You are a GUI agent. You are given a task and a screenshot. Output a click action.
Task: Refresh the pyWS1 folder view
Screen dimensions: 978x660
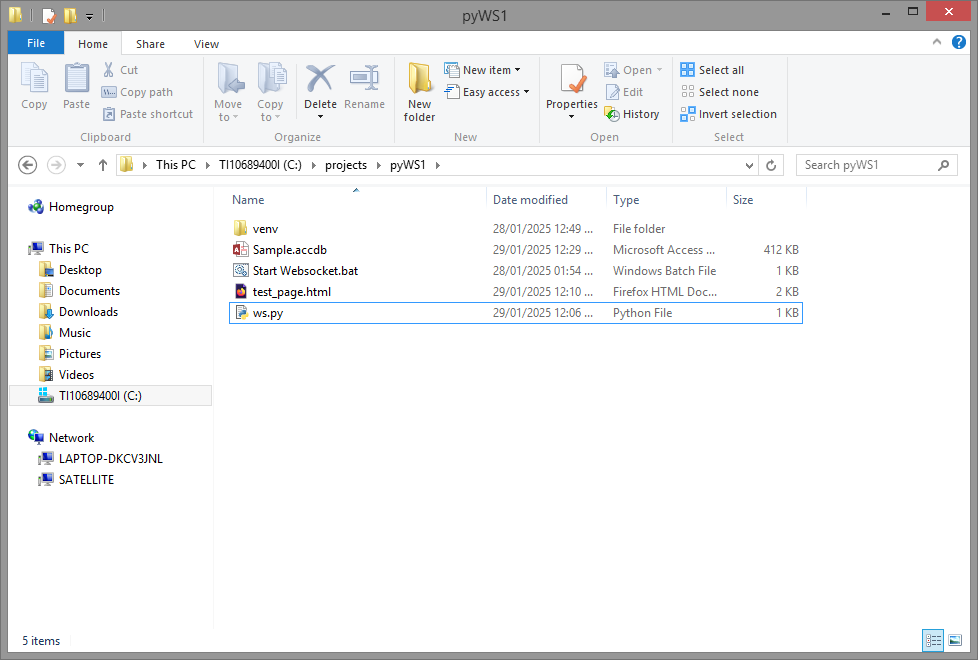point(771,165)
